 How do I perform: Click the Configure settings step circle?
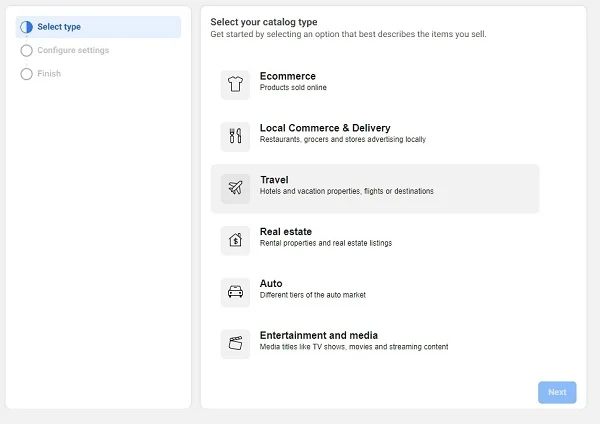26,50
